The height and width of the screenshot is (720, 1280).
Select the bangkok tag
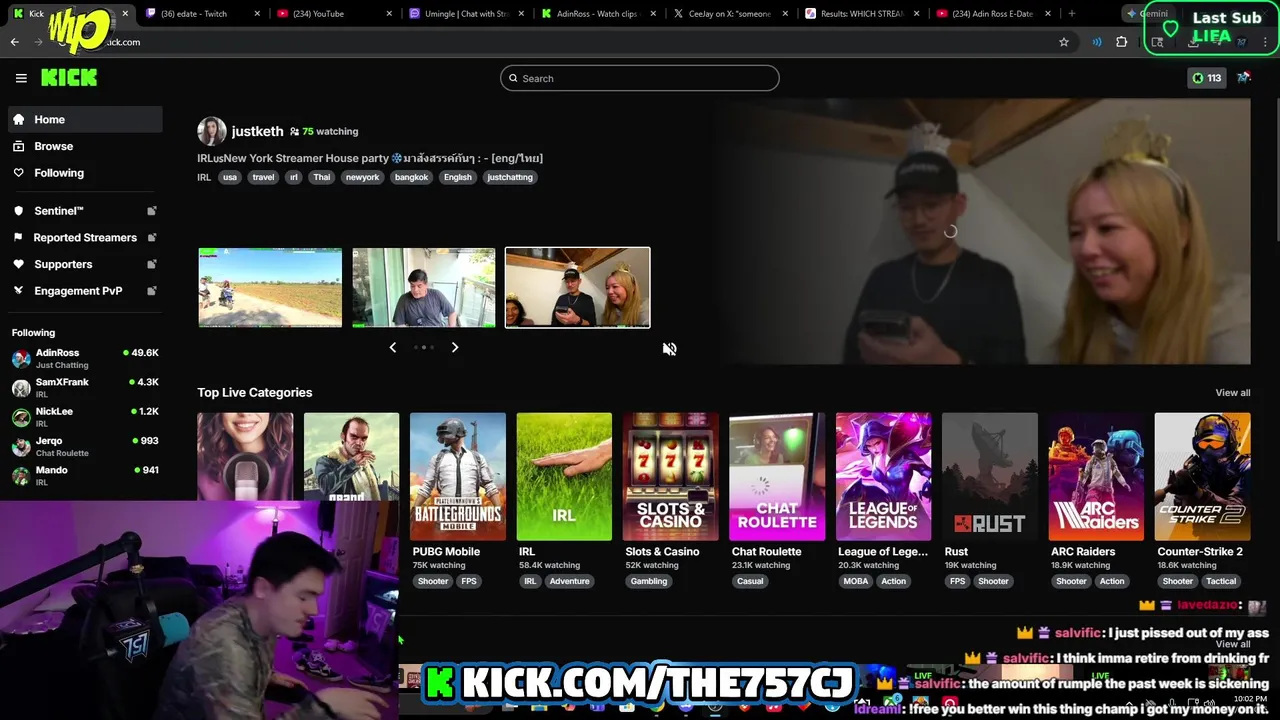click(x=411, y=177)
